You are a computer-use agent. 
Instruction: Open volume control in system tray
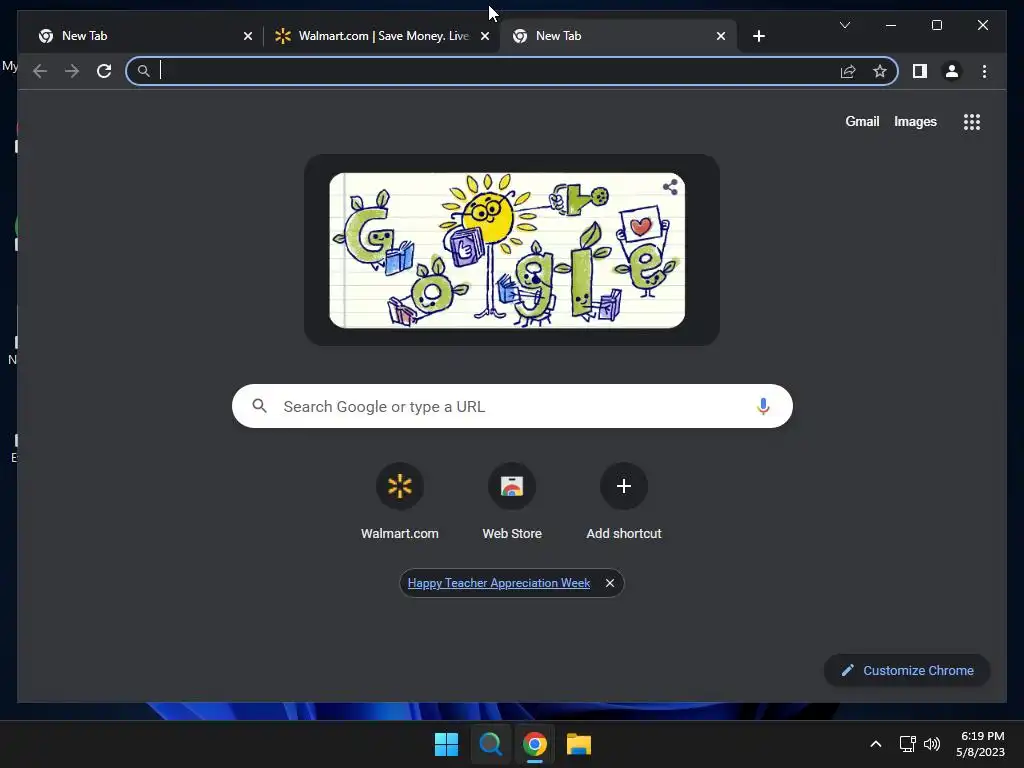[932, 744]
